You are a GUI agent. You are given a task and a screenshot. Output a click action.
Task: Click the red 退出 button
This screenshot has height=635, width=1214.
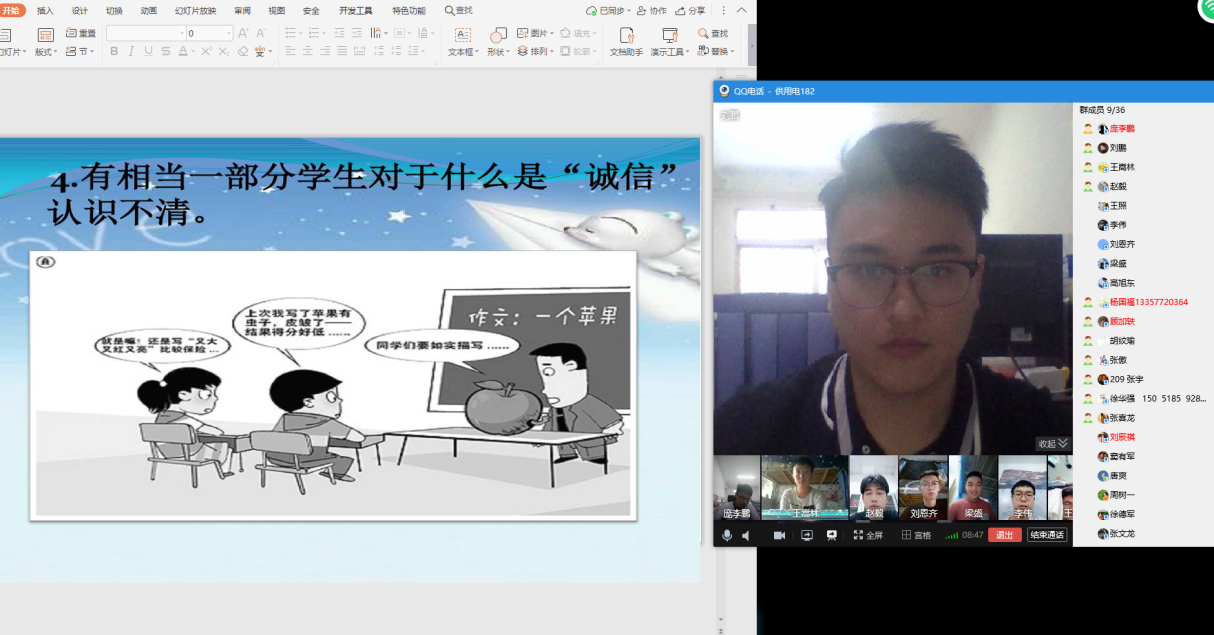1004,535
